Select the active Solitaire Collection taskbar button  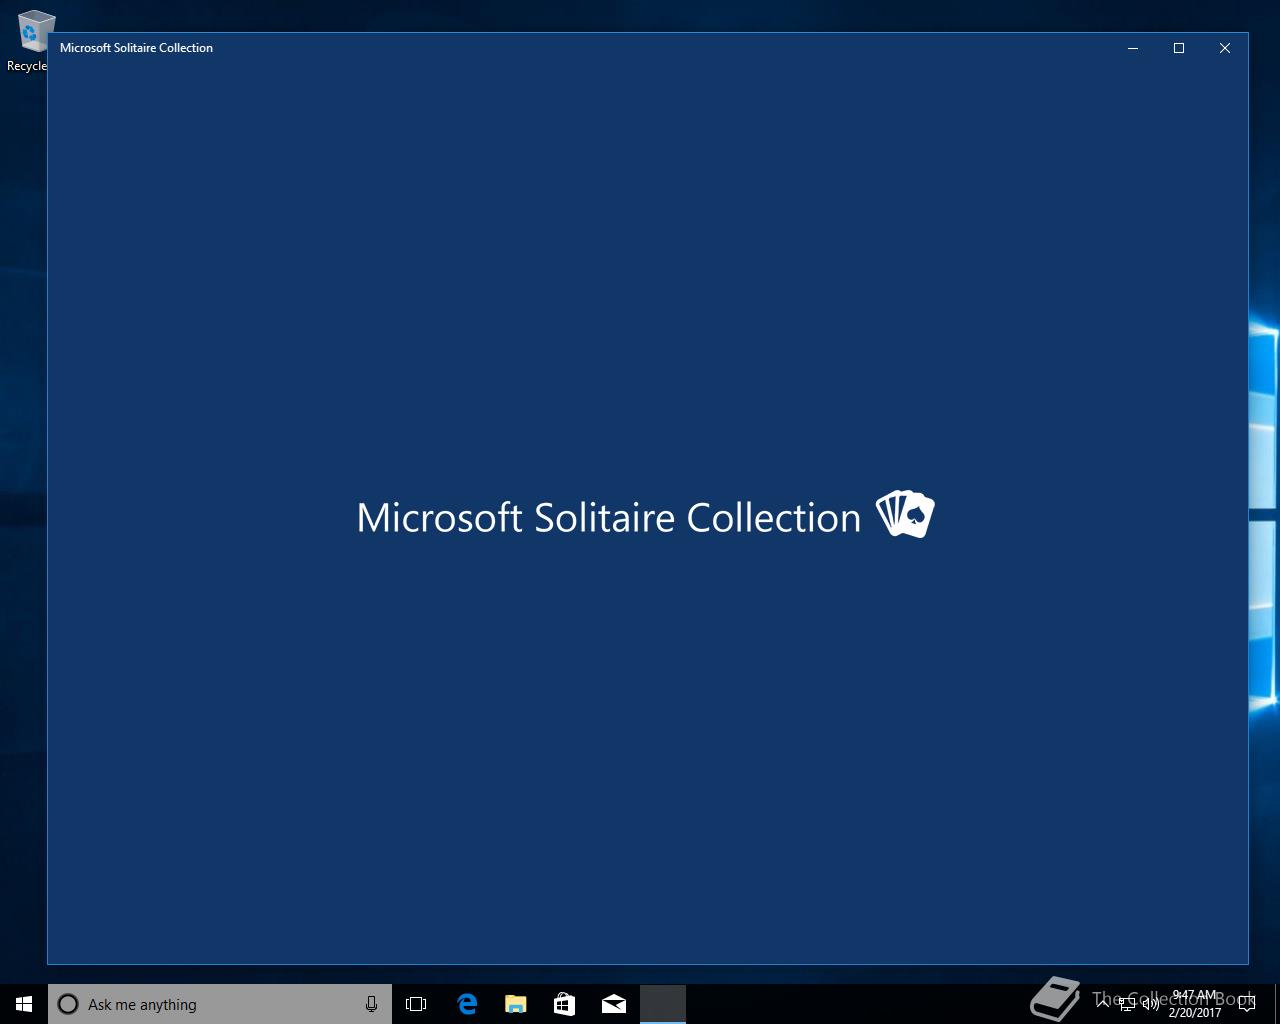tap(663, 1004)
